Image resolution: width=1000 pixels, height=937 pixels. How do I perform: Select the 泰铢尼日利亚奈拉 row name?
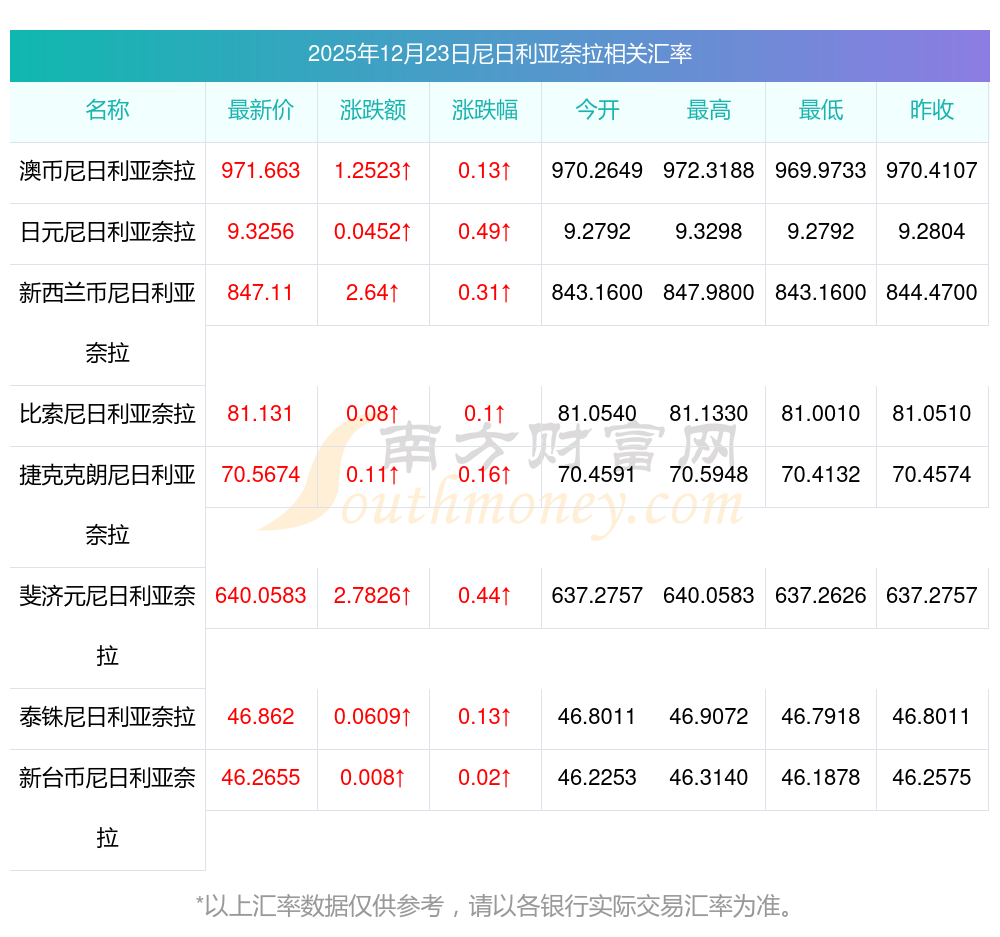tap(107, 717)
